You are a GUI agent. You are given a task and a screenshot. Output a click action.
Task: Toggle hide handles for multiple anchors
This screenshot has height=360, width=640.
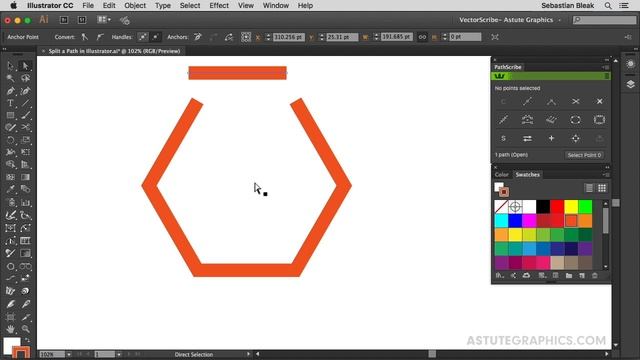click(156, 37)
